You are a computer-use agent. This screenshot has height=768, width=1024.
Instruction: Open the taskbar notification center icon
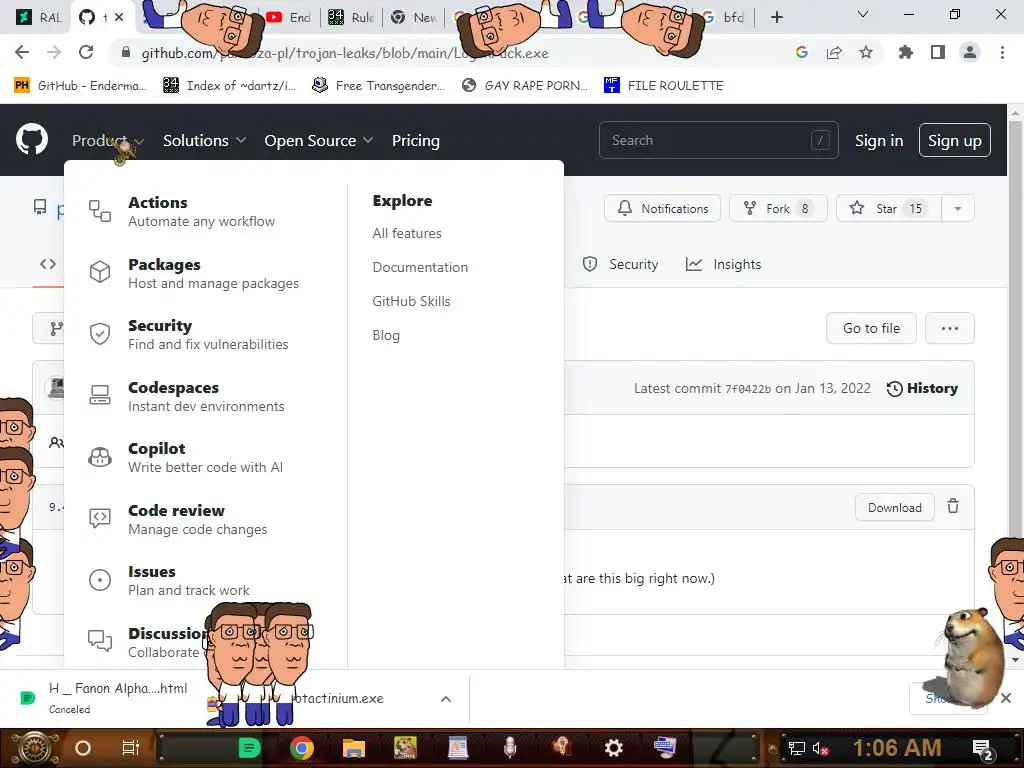983,749
